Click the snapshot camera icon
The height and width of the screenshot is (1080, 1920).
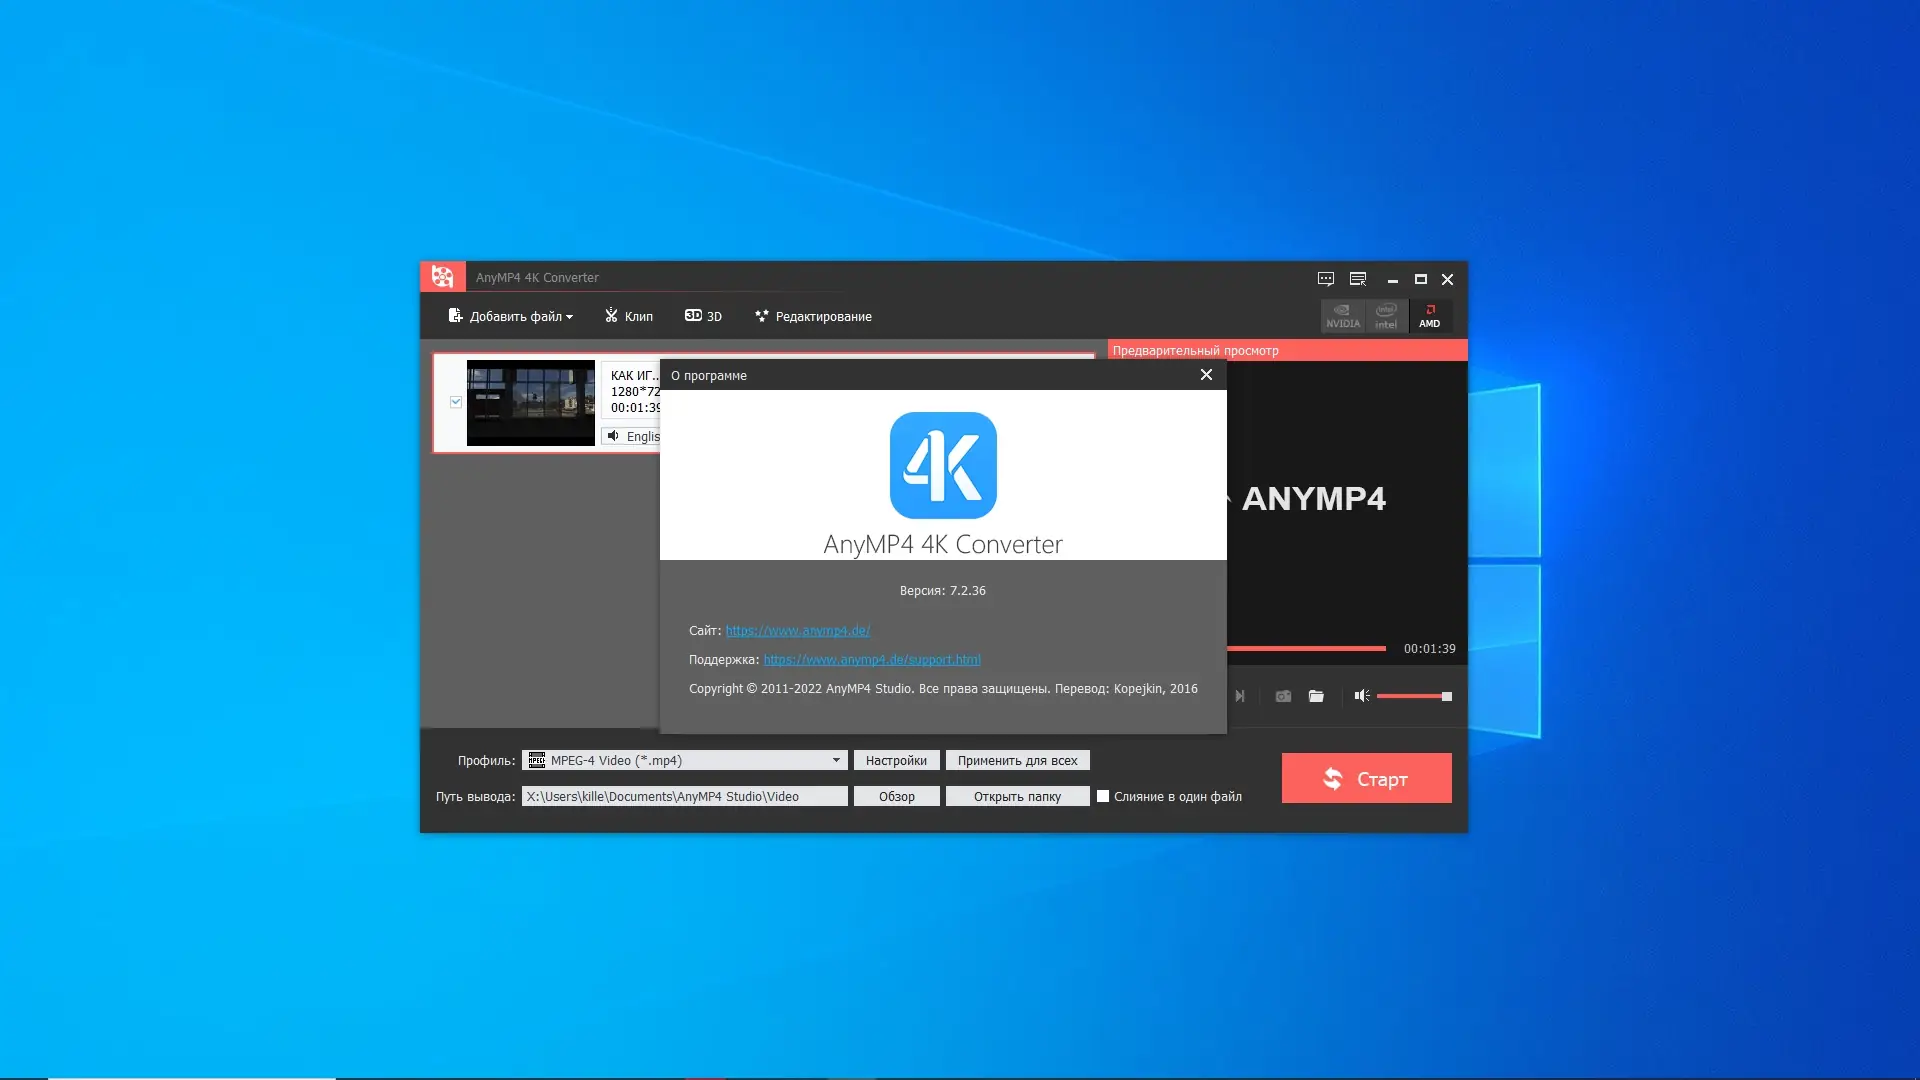coord(1283,696)
